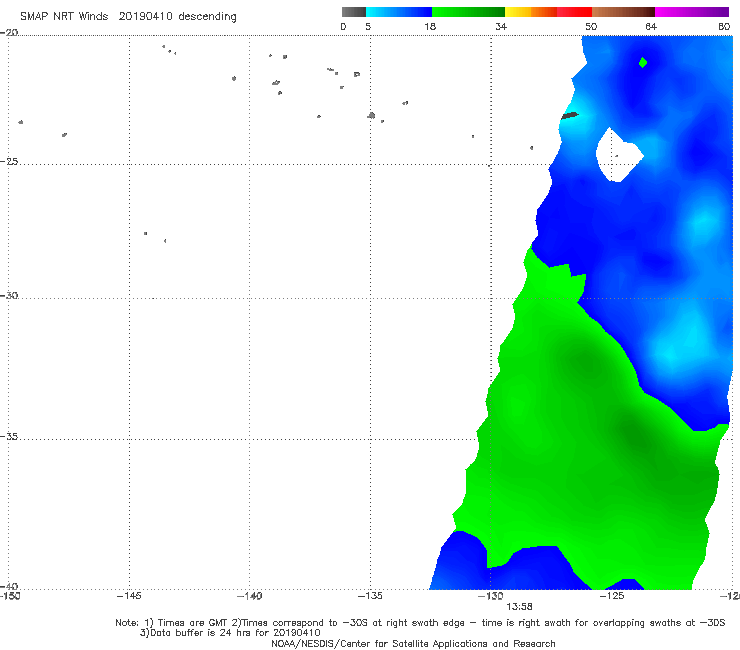Image resolution: width=740 pixels, height=650 pixels.
Task: Click the longitude label '-145'
Action: point(129,596)
